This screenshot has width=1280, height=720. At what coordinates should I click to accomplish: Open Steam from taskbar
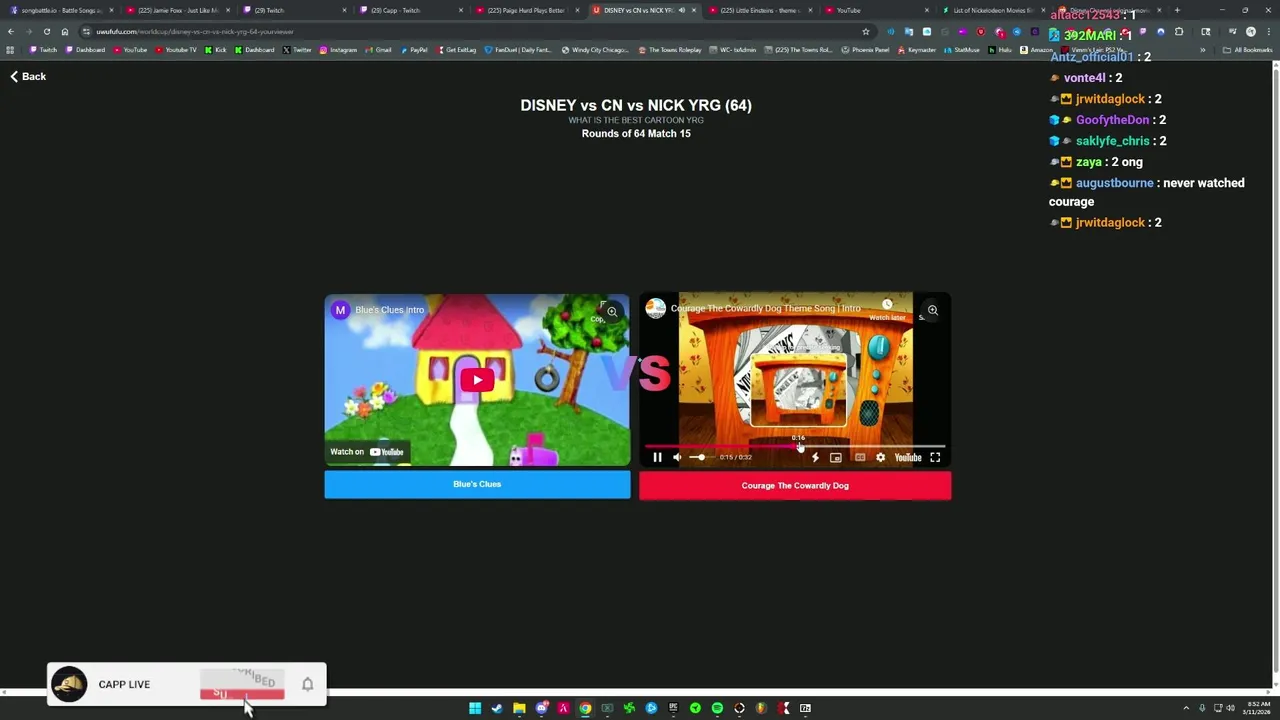[x=497, y=708]
